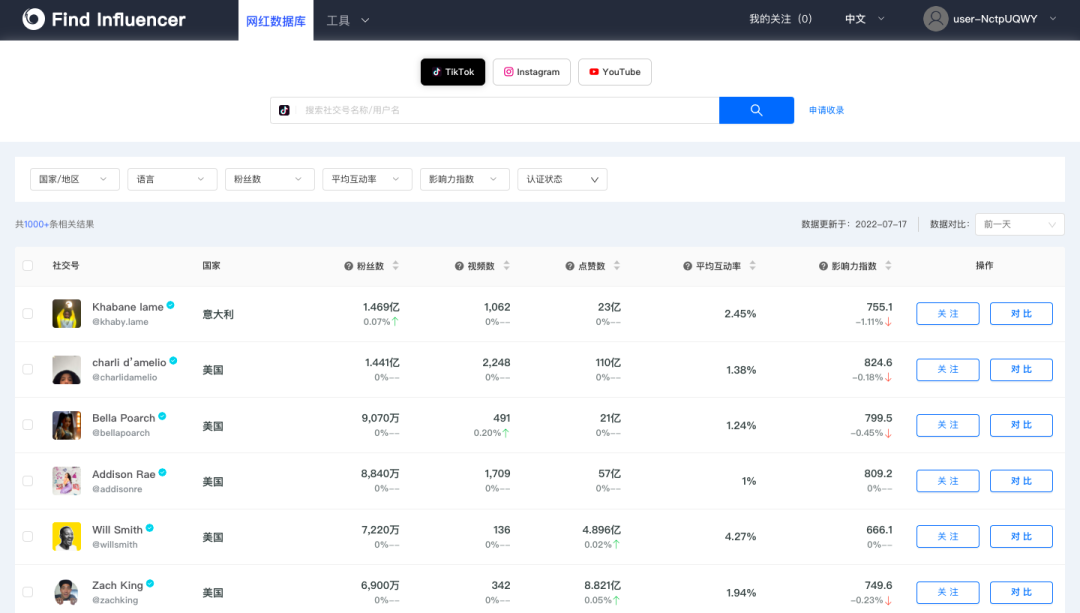
Task: Click Addison Rae verified badge
Action: pos(163,472)
